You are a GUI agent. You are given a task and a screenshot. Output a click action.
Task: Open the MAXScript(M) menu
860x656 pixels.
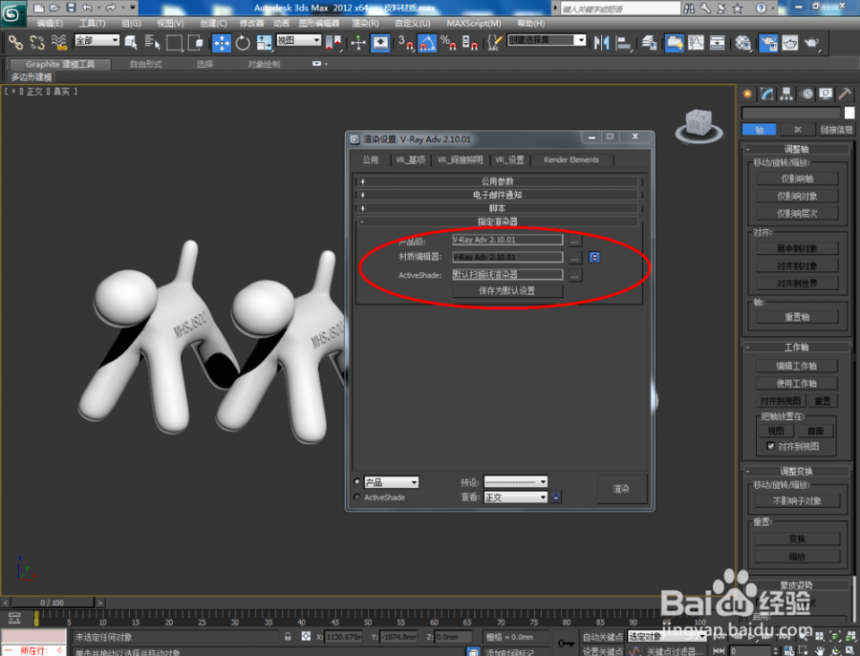coord(473,23)
